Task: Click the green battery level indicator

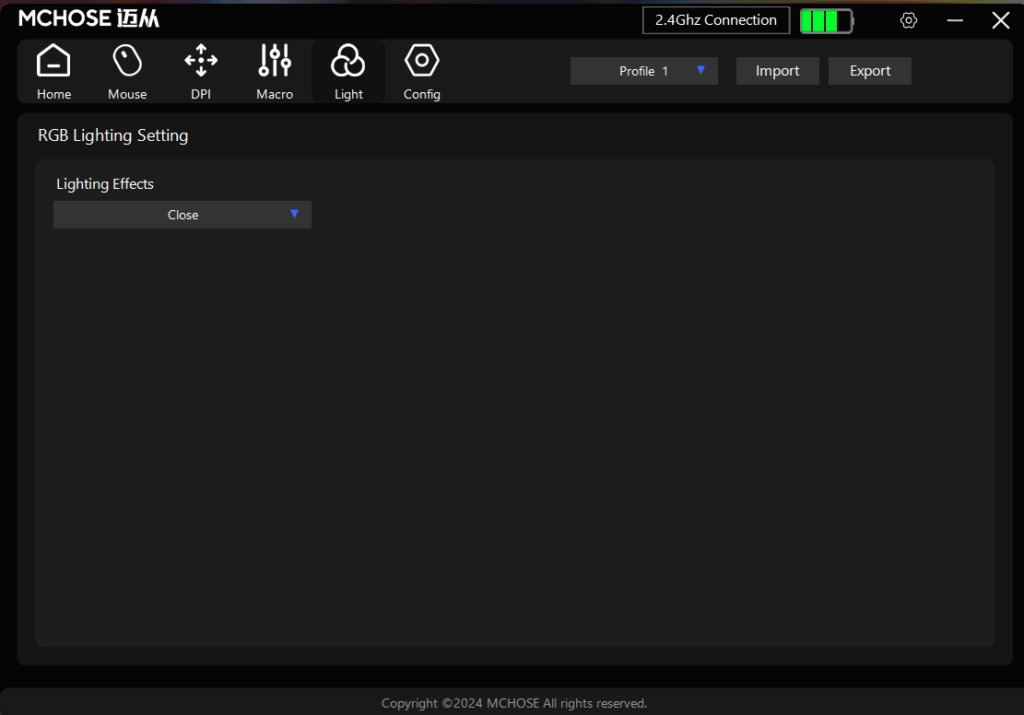Action: click(x=826, y=21)
